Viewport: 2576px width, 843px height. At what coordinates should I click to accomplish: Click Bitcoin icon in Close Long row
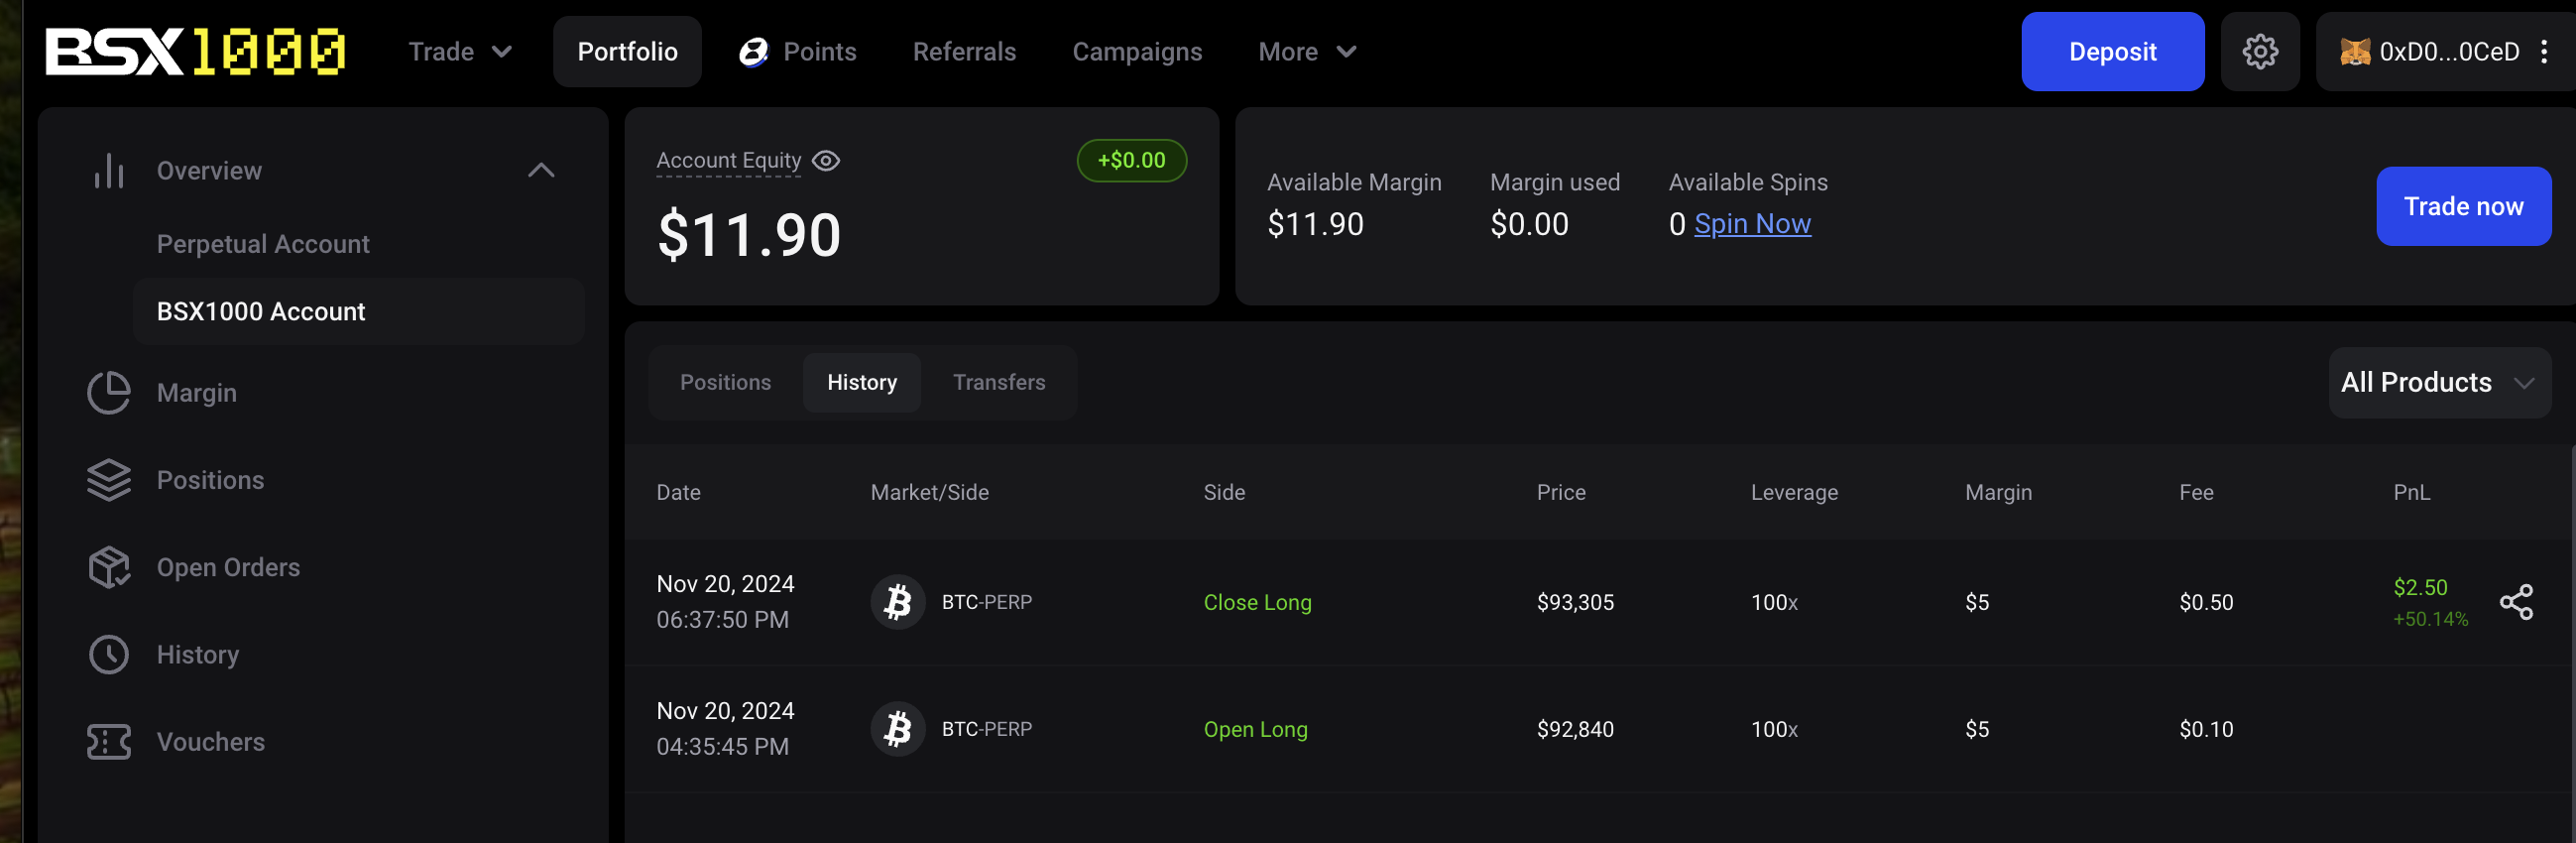[897, 602]
